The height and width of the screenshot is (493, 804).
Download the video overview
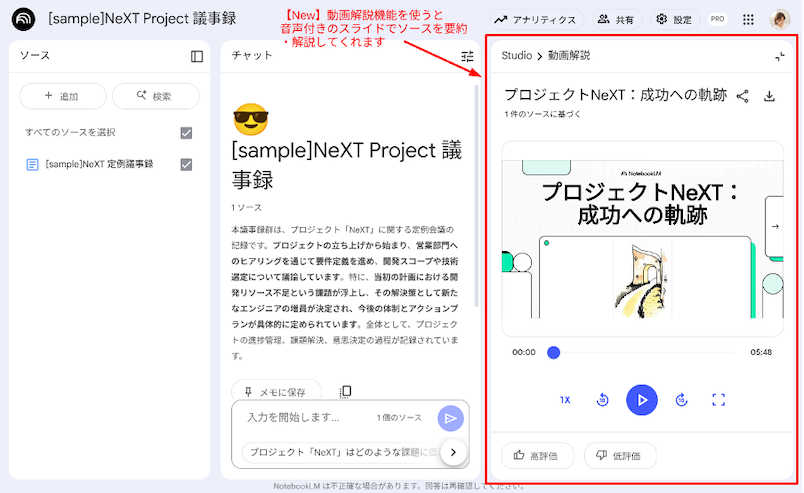coord(769,96)
